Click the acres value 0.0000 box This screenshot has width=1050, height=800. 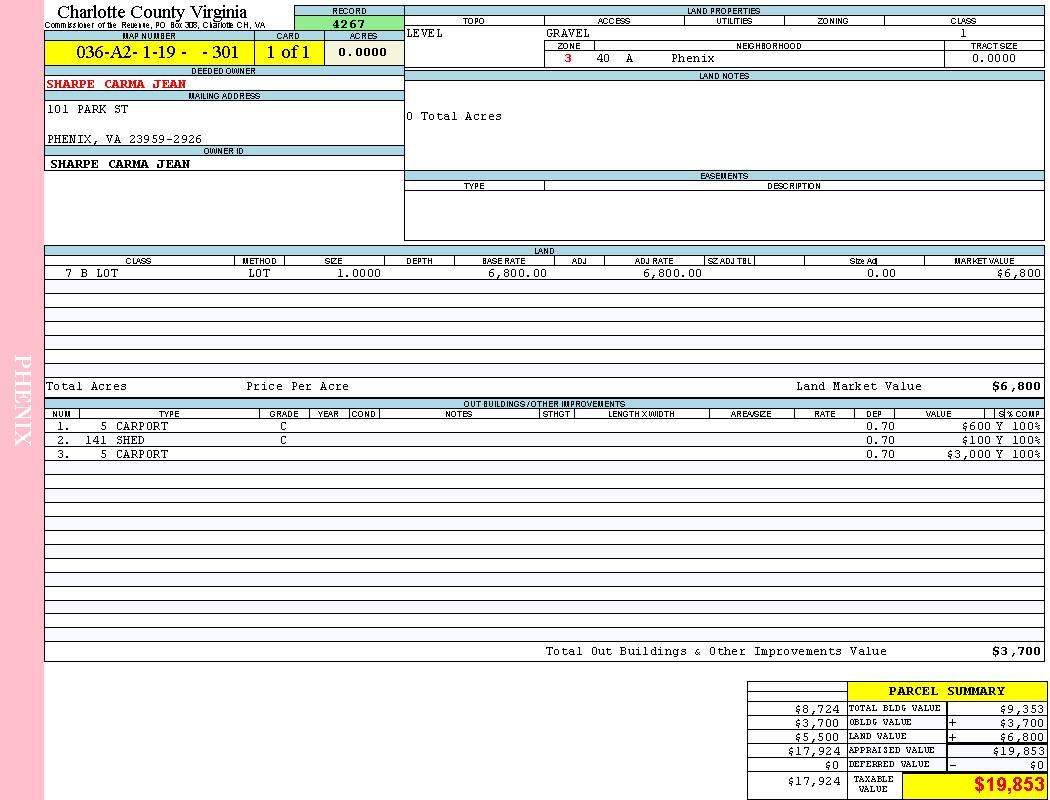[363, 53]
